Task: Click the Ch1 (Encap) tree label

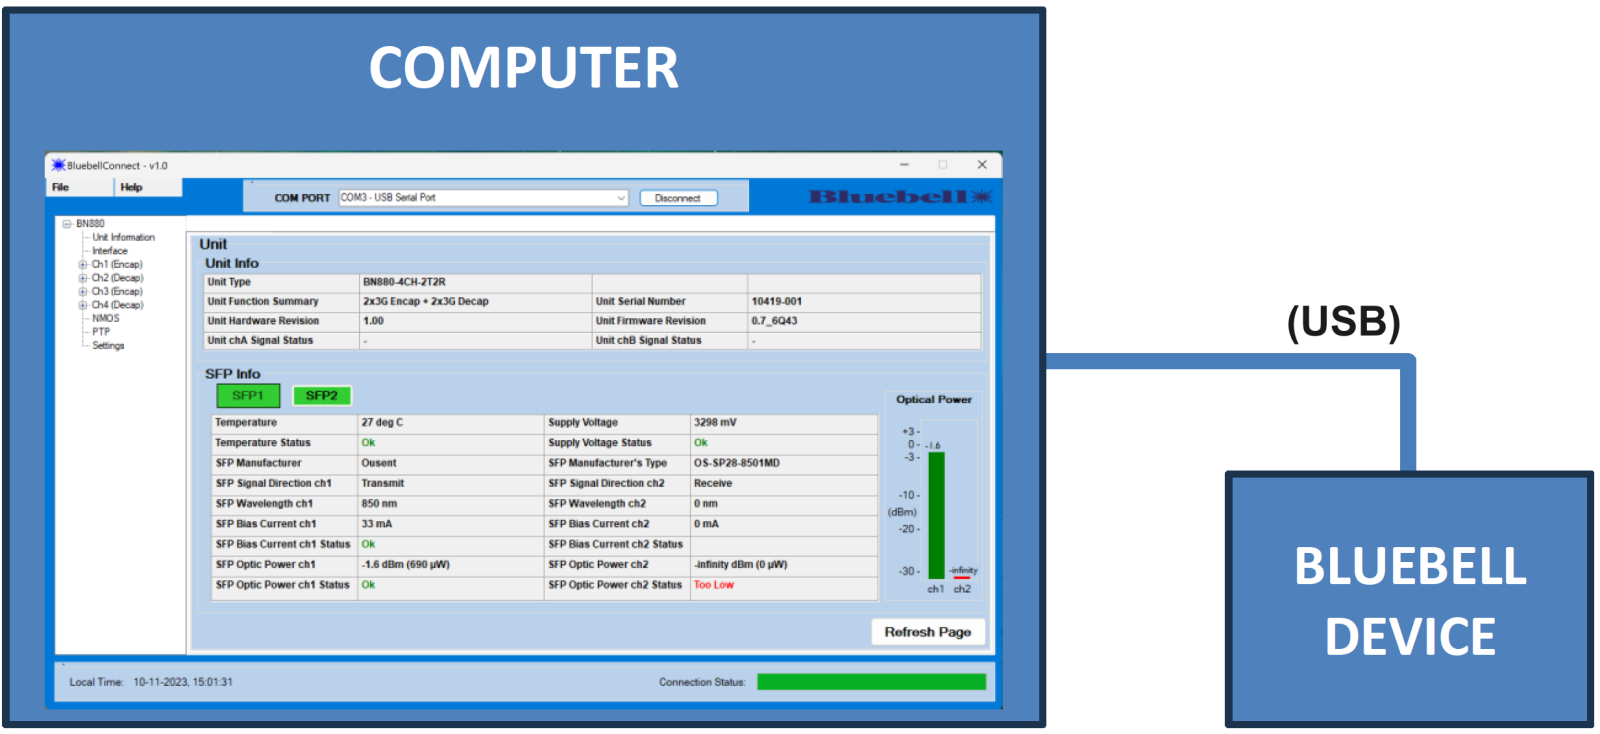Action: click(117, 265)
